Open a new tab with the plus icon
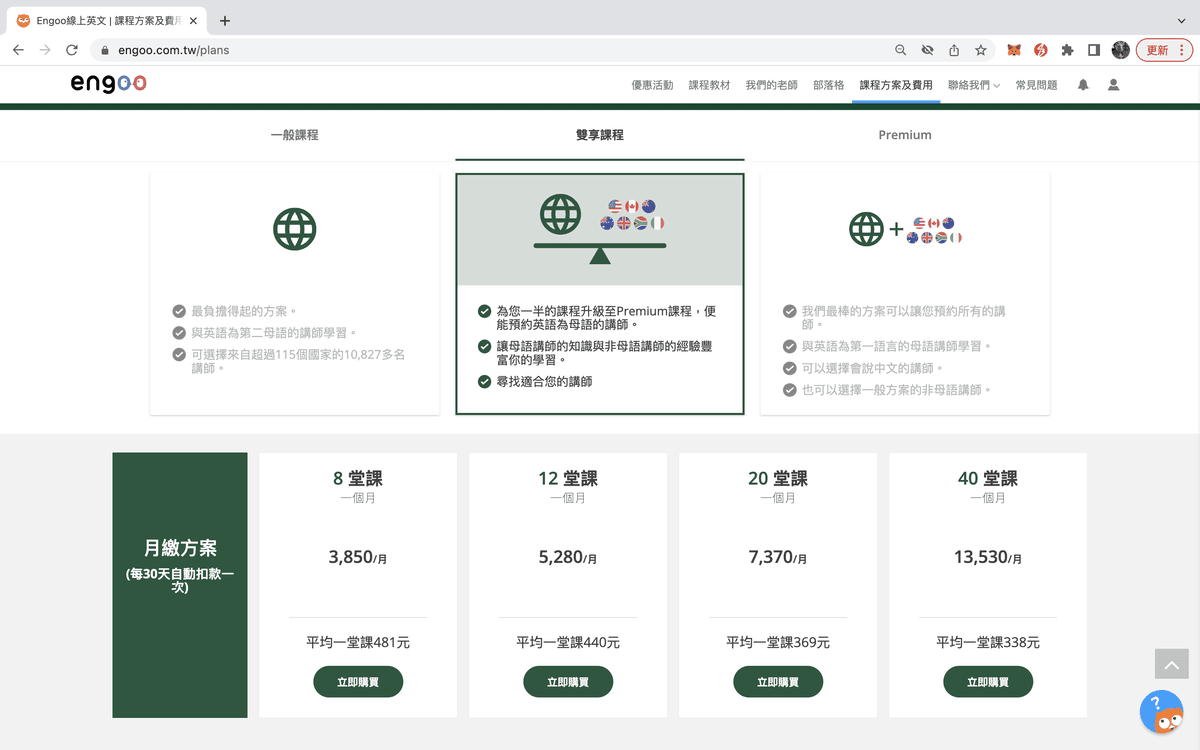The width and height of the screenshot is (1200, 750). coord(225,20)
